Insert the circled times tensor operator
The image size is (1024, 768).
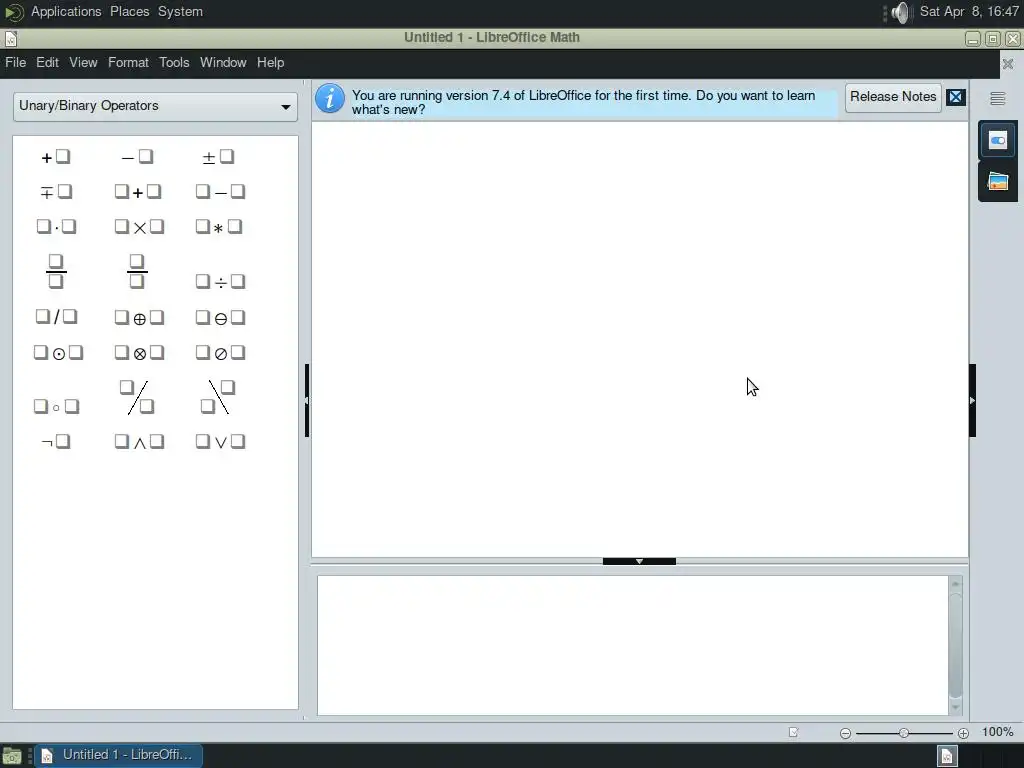pyautogui.click(x=138, y=353)
